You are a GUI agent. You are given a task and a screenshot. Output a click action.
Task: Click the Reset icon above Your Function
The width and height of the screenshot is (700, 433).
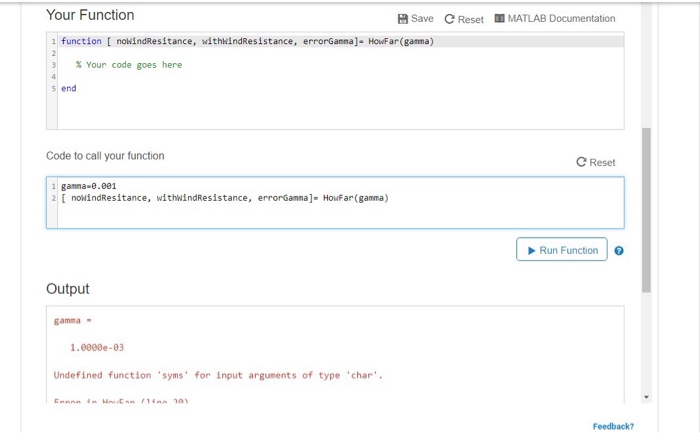tap(449, 19)
